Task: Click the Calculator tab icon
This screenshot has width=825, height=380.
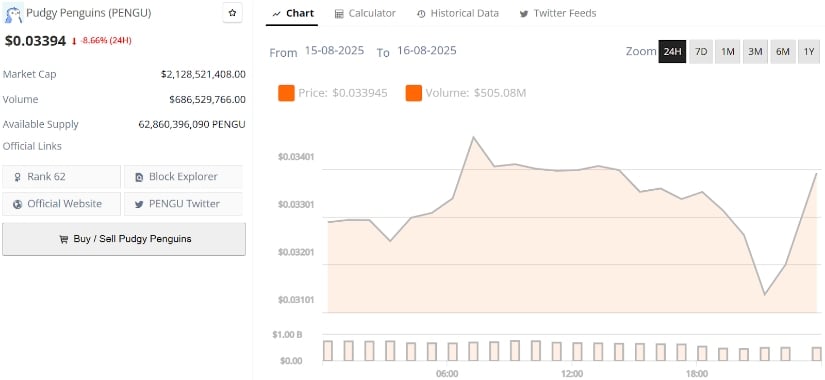Action: tap(339, 14)
